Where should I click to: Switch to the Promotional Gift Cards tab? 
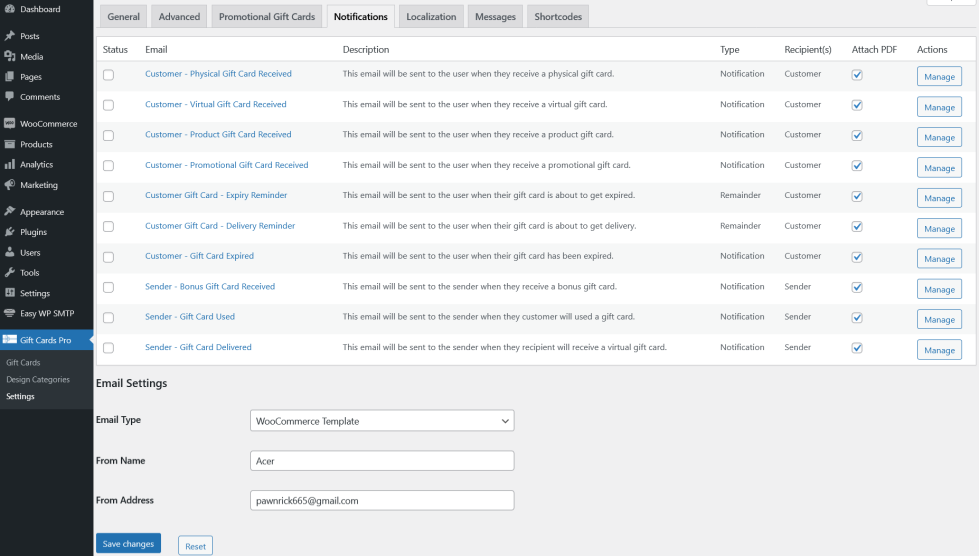click(x=267, y=17)
